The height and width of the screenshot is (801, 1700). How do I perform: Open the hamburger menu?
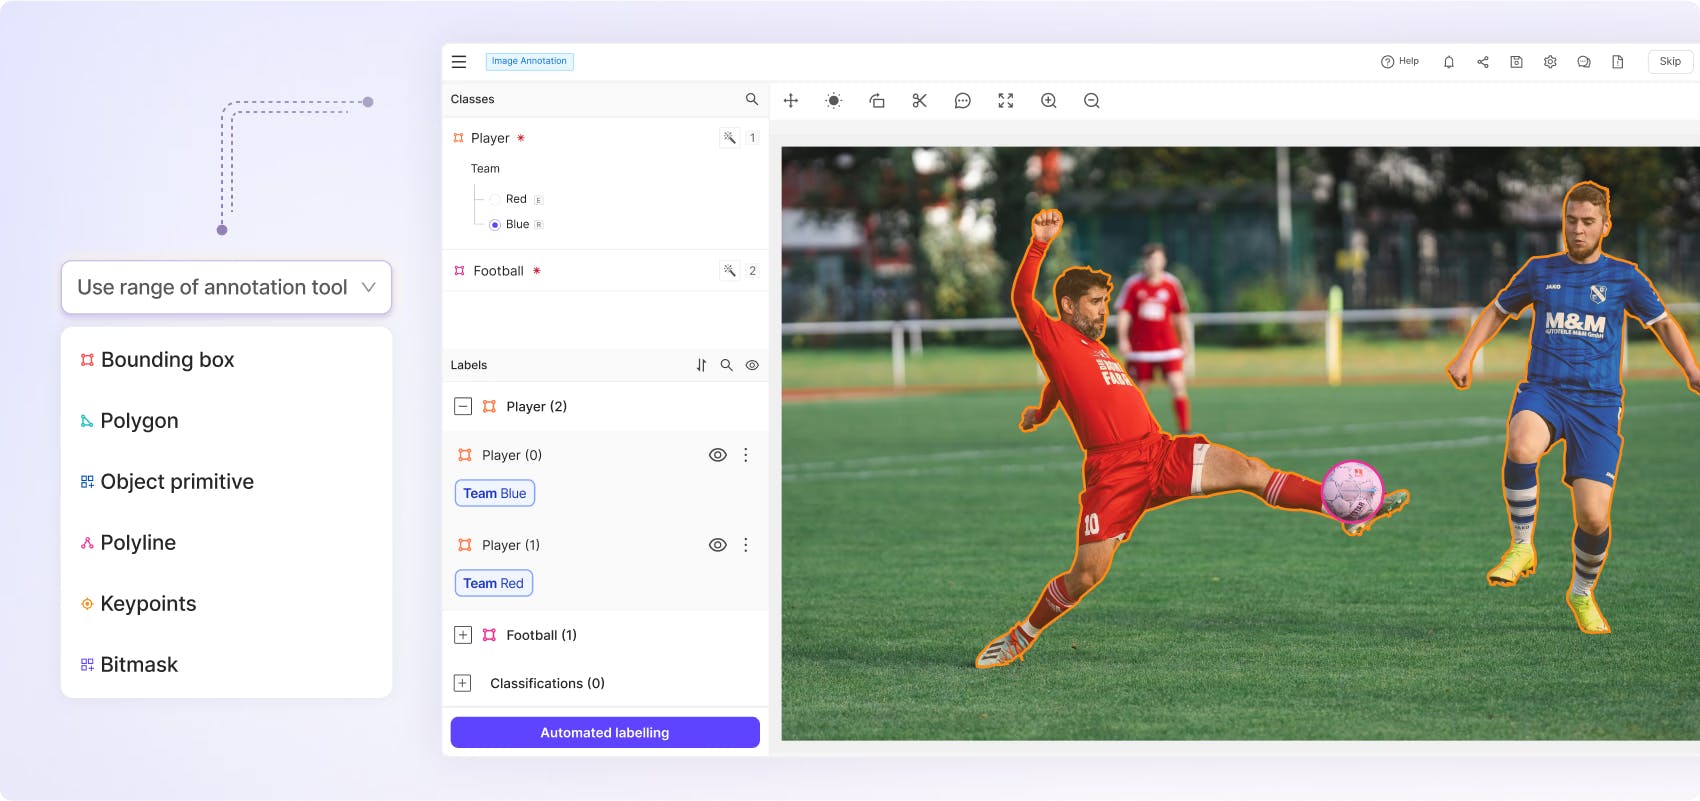point(459,62)
